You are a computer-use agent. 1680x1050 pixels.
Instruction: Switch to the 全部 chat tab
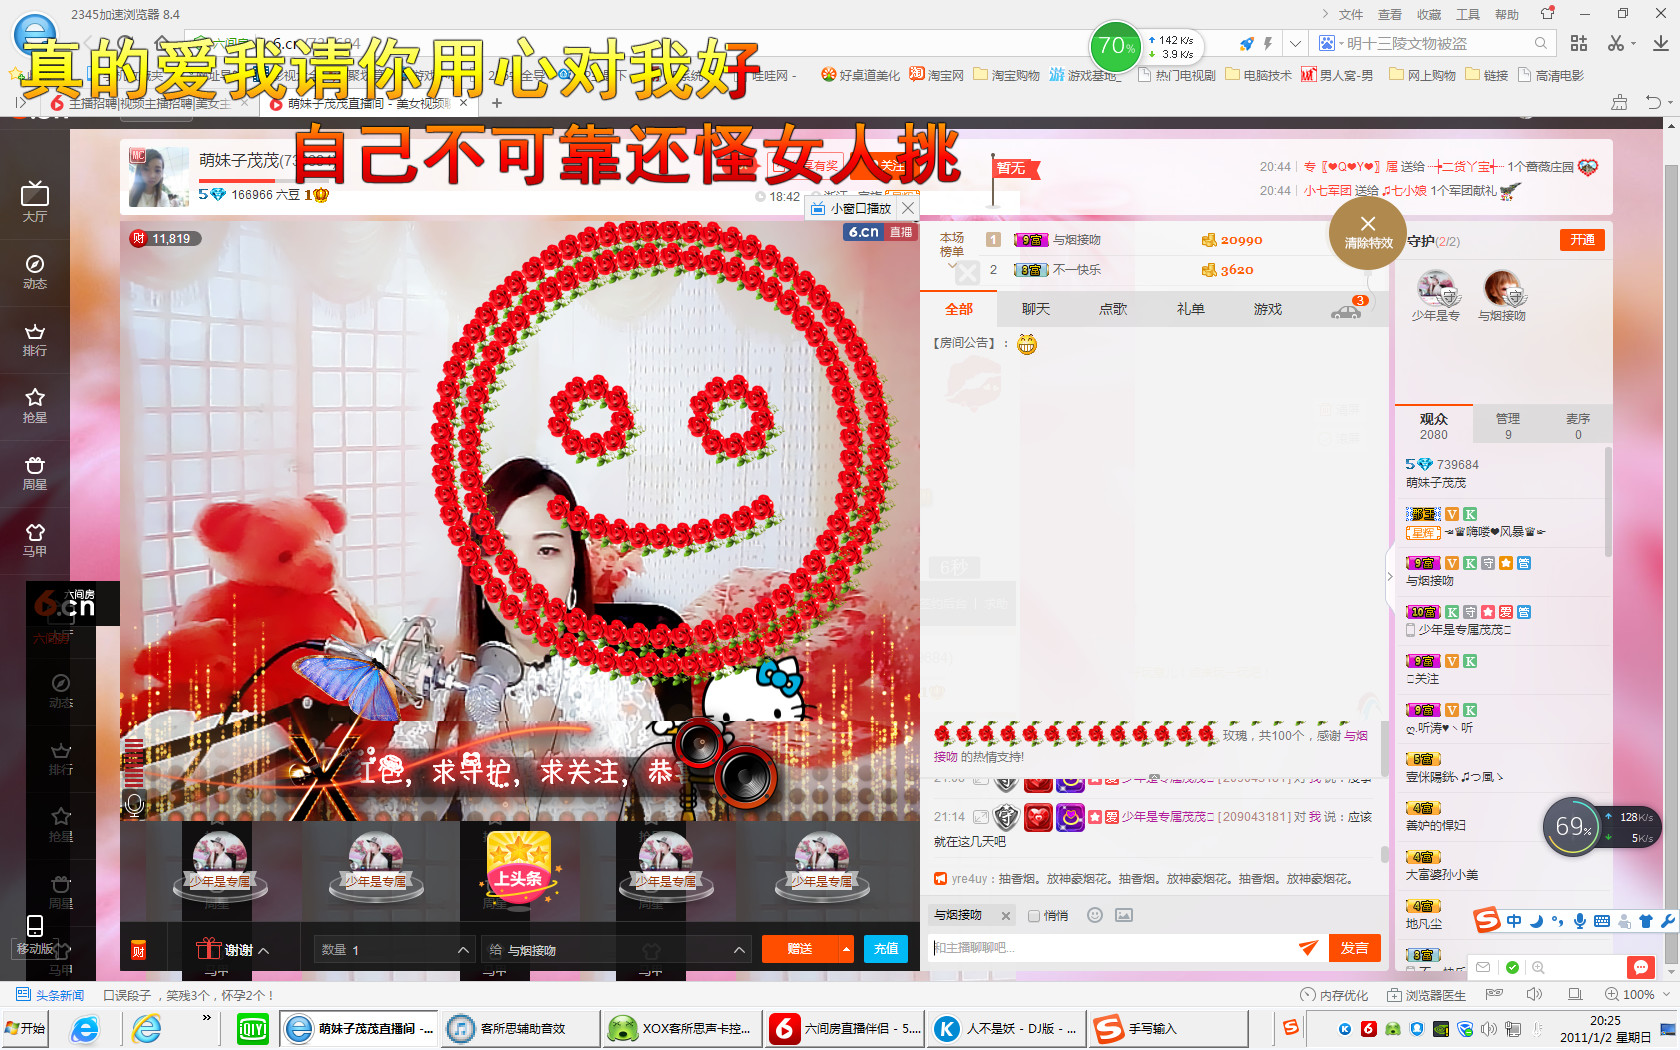pyautogui.click(x=959, y=309)
